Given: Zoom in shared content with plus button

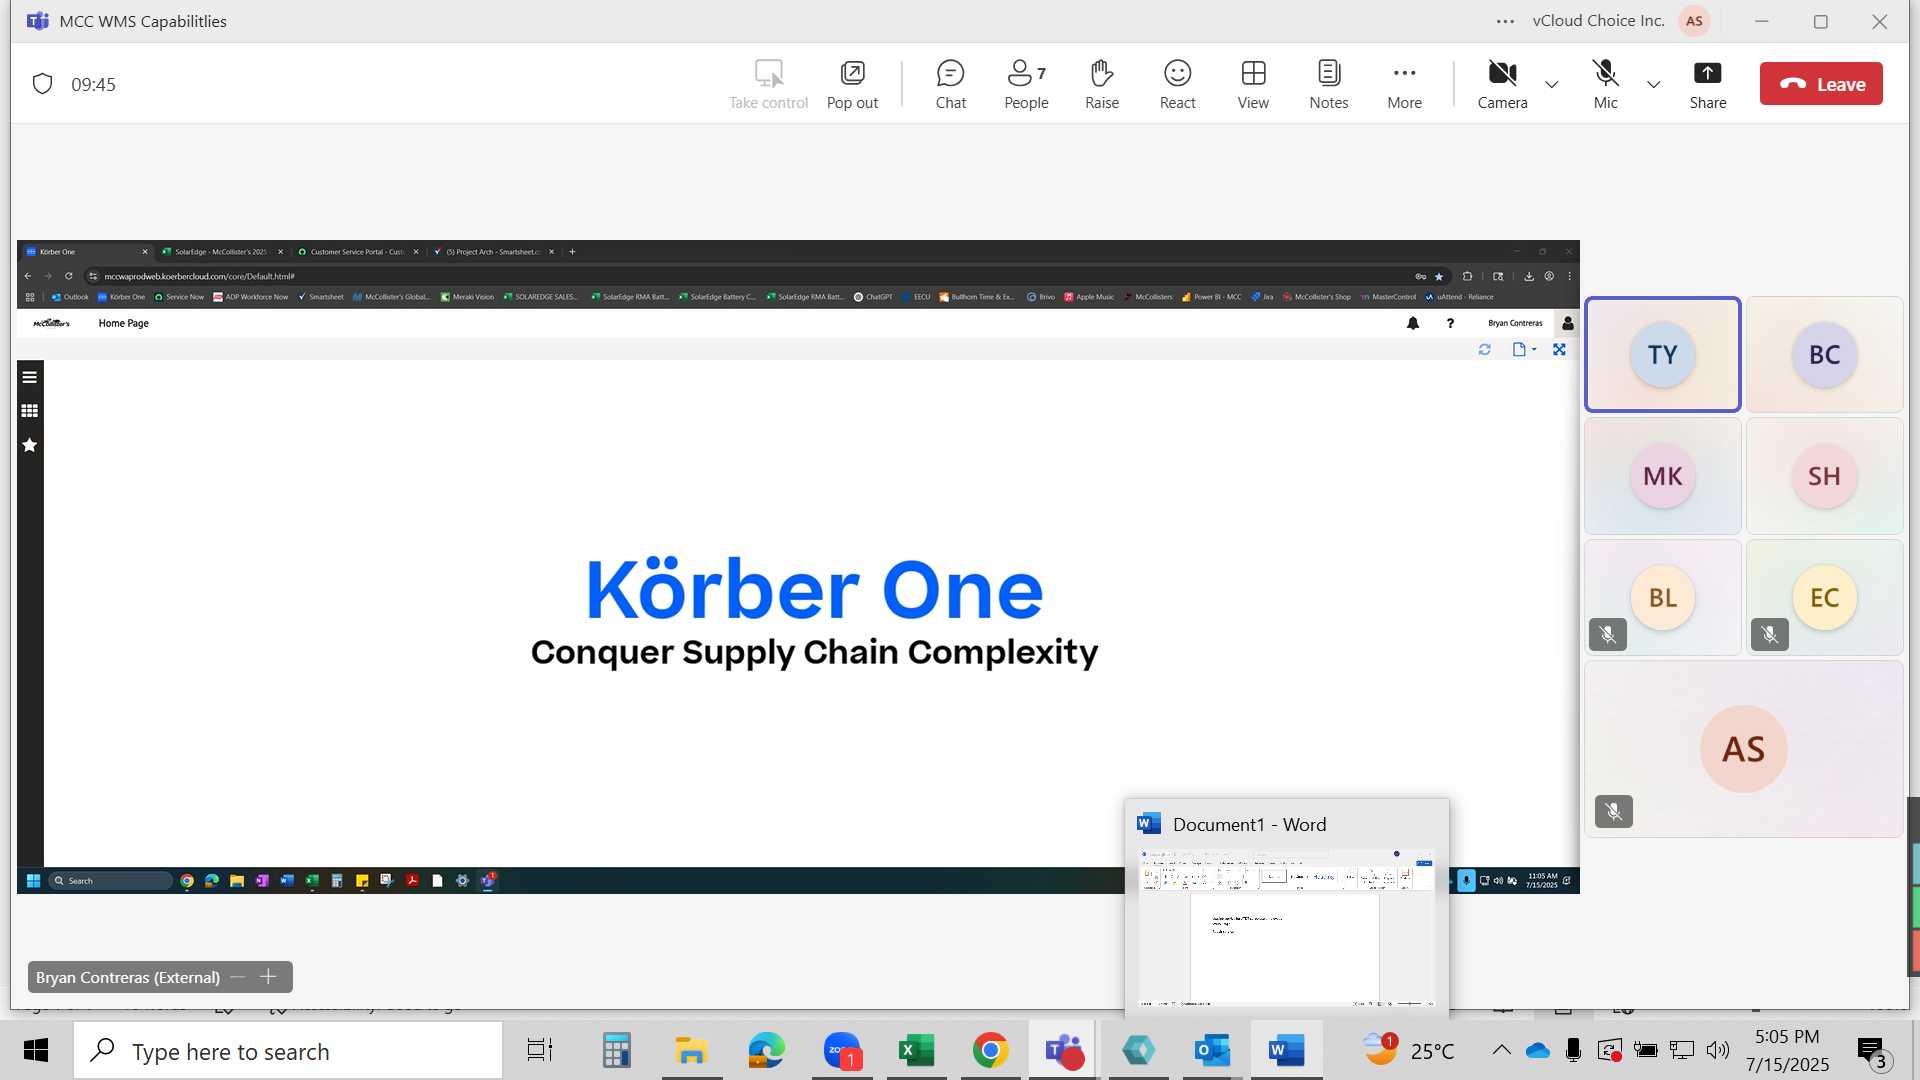Looking at the screenshot, I should 268,977.
